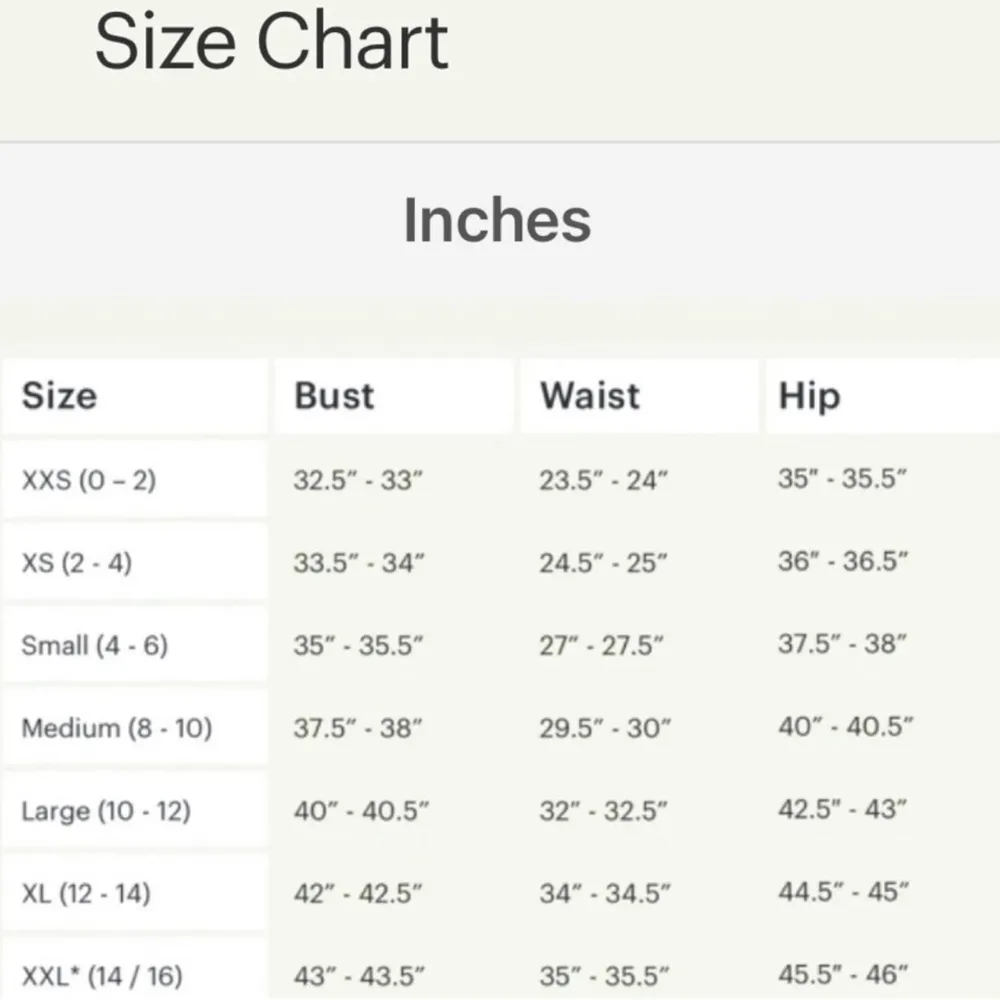Viewport: 1000px width, 1000px height.
Task: Choose the Medium (8 - 10) size label
Action: [x=117, y=728]
